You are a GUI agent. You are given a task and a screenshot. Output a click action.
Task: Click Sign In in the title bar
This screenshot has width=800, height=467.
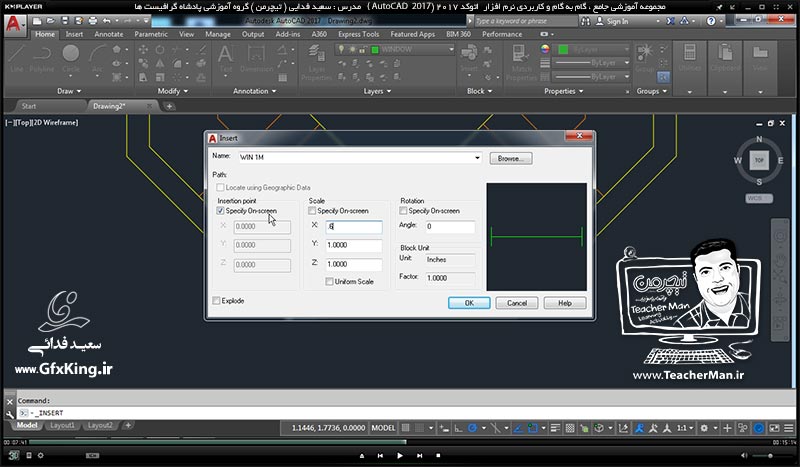617,21
